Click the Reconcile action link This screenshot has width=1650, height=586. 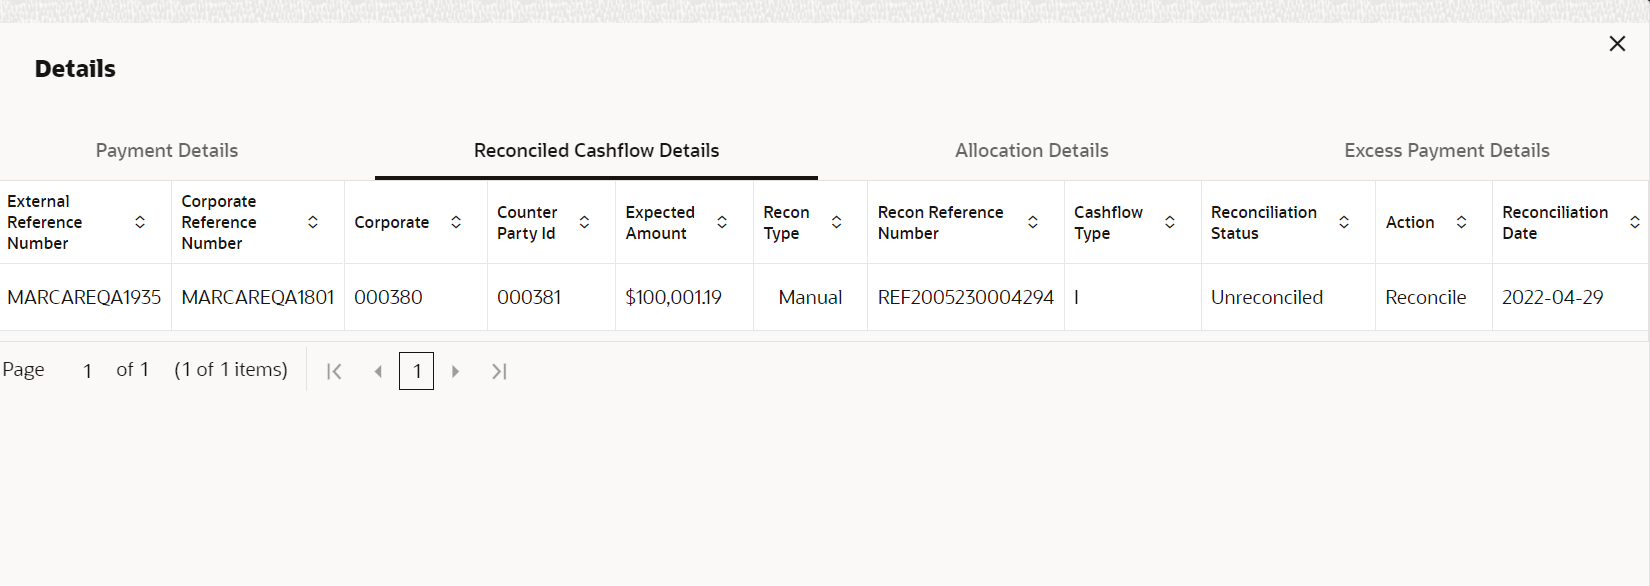pos(1425,298)
